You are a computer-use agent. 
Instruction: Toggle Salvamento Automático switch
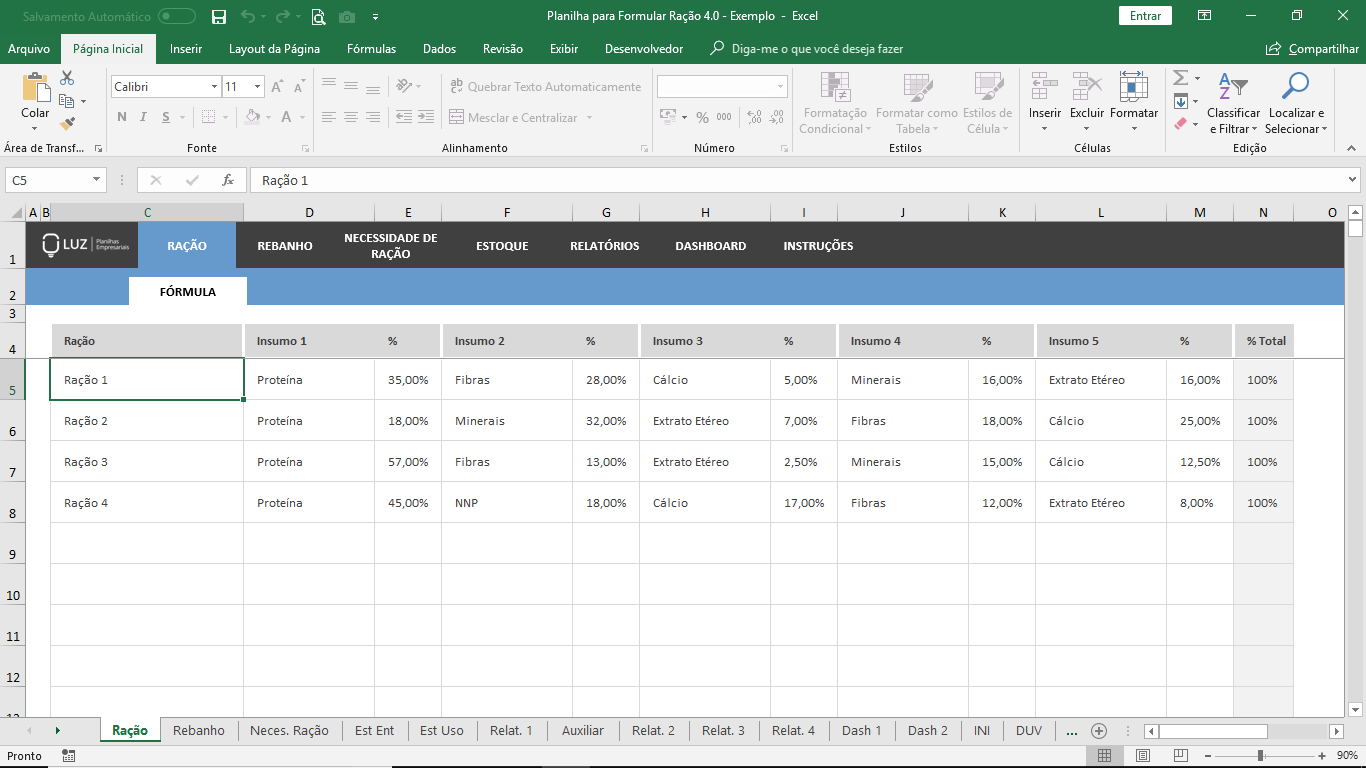click(x=177, y=16)
